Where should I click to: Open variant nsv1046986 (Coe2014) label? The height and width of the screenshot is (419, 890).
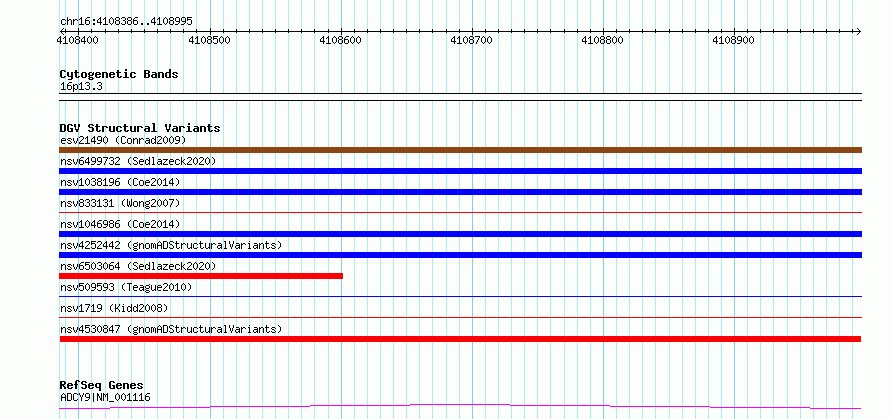[x=120, y=224]
